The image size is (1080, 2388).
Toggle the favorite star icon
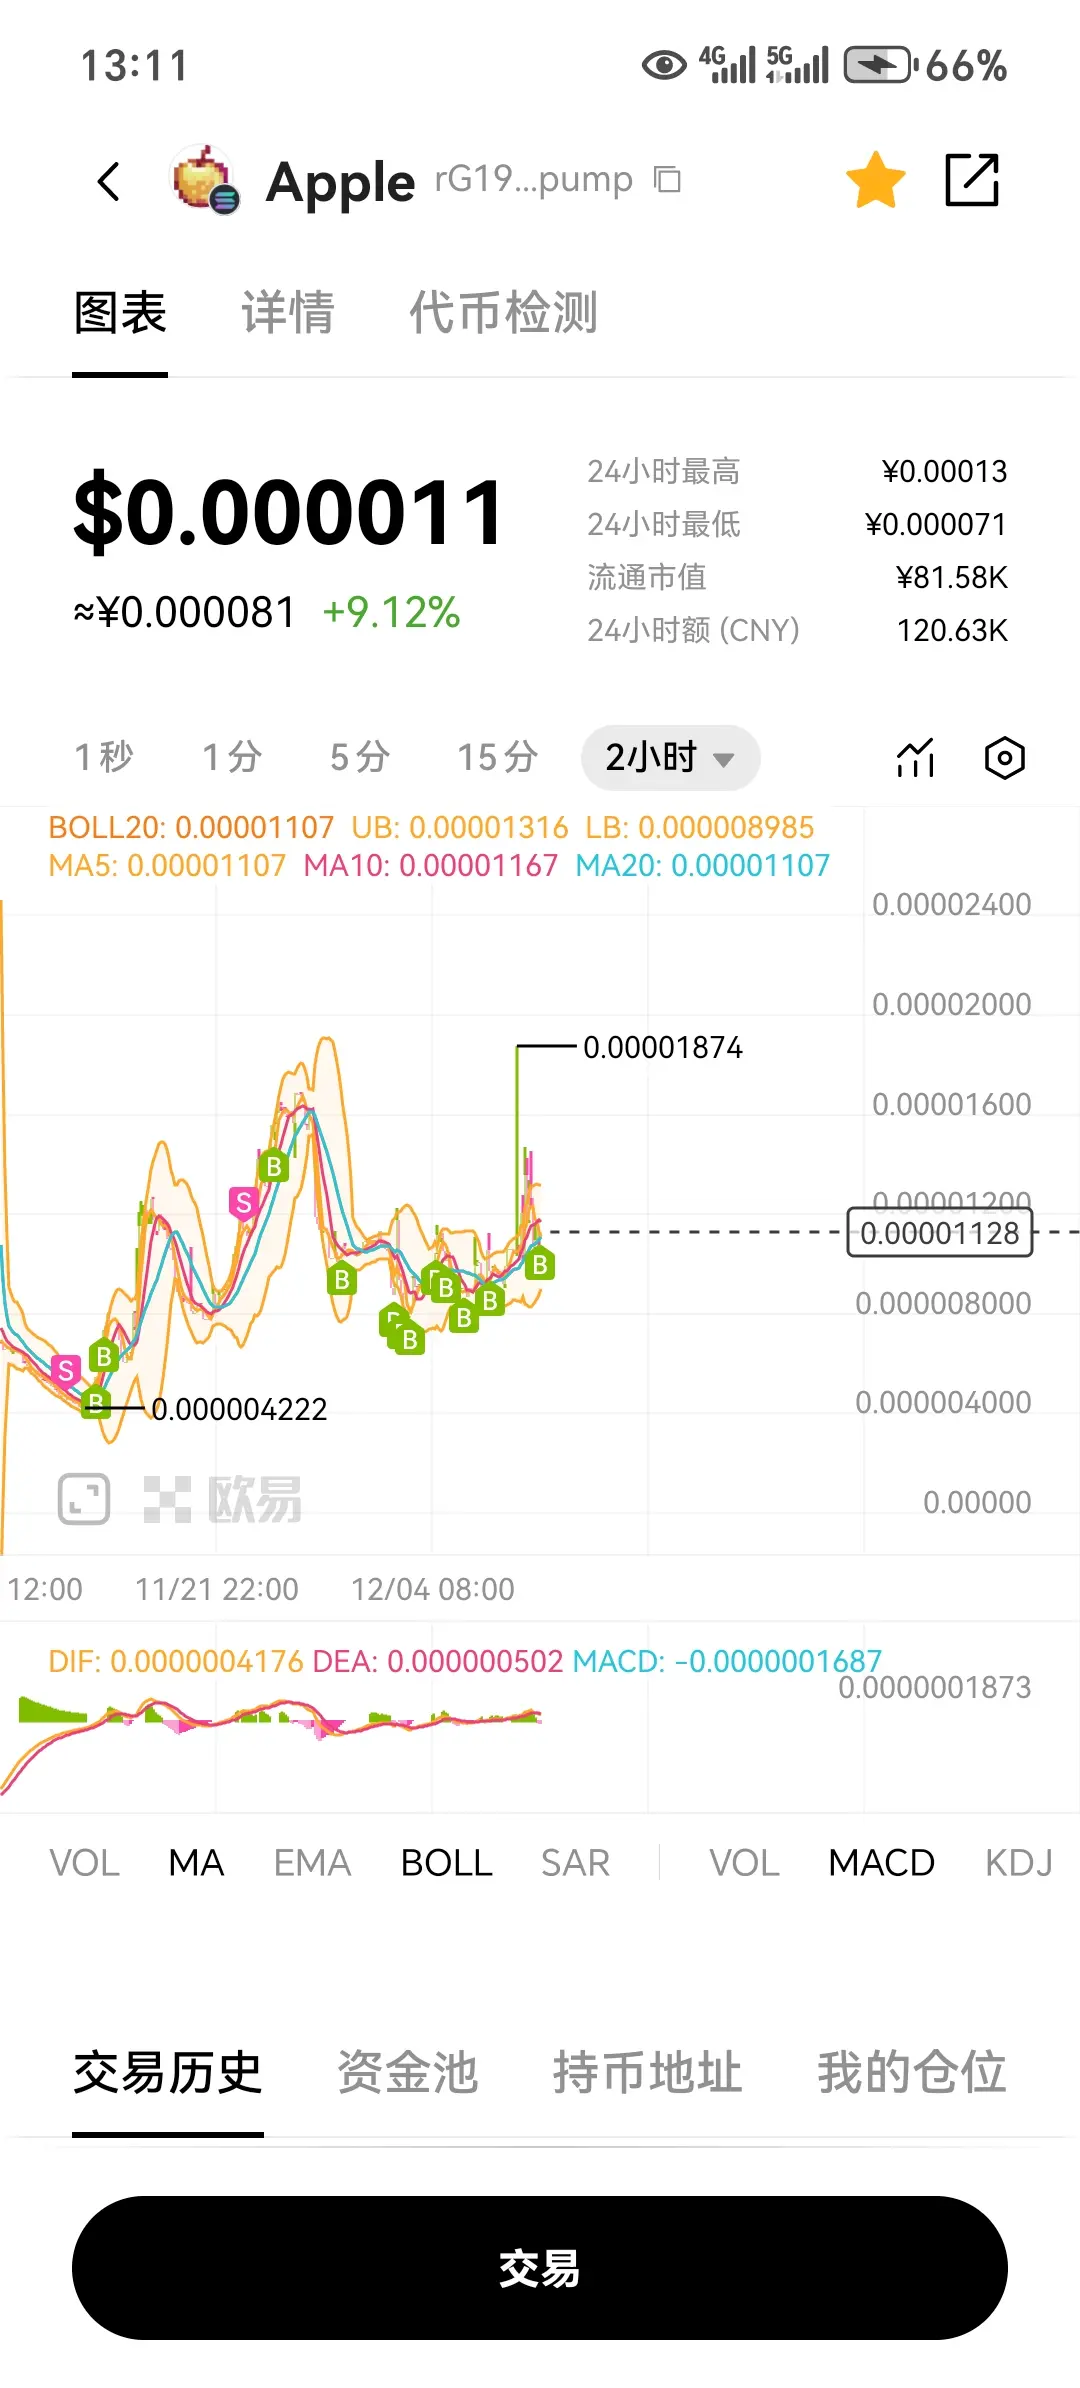pos(875,180)
